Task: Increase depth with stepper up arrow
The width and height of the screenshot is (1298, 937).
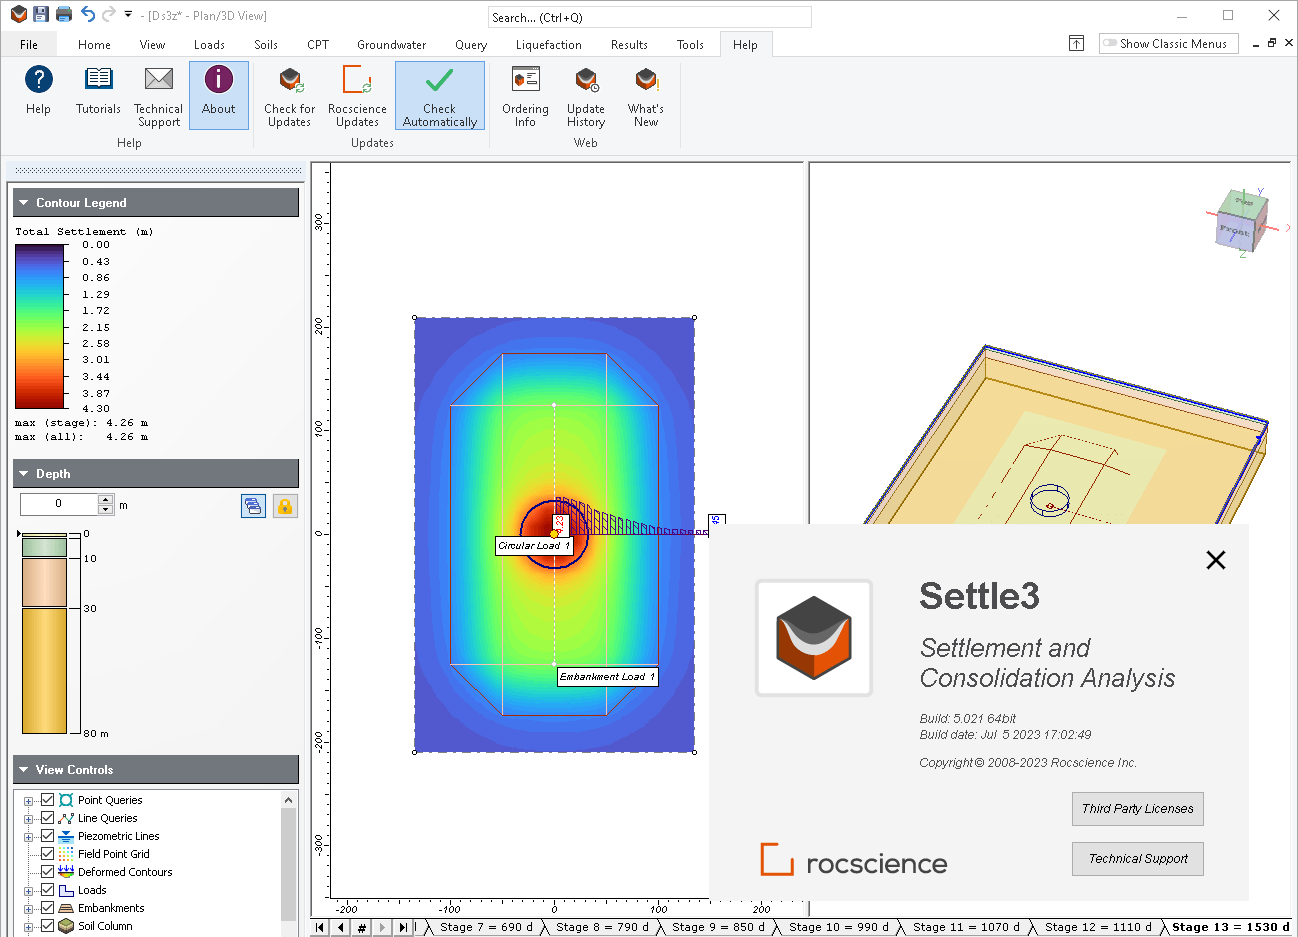Action: point(106,499)
